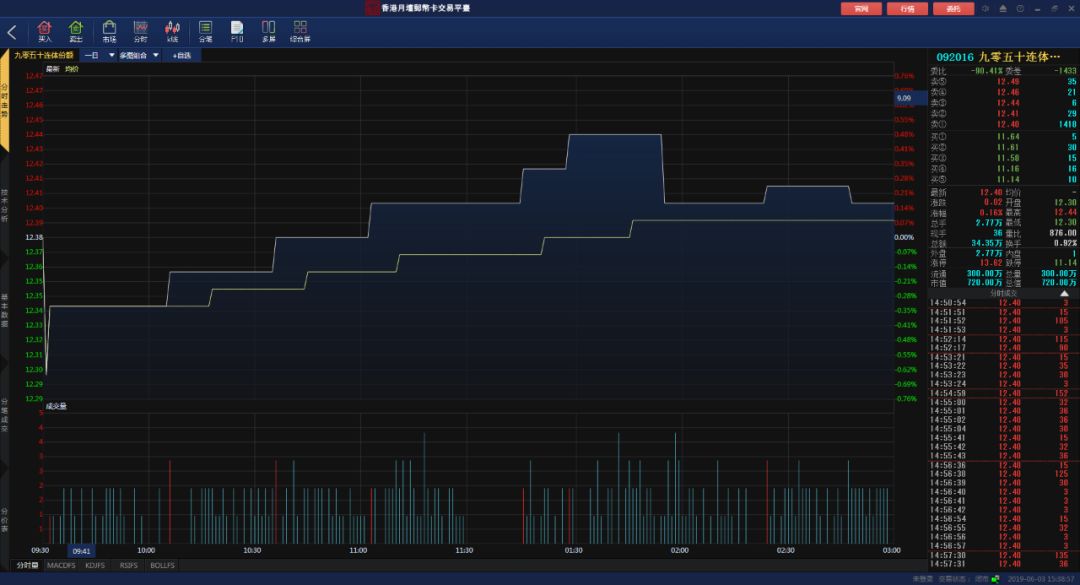Click the 10:00 time axis label

click(146, 551)
